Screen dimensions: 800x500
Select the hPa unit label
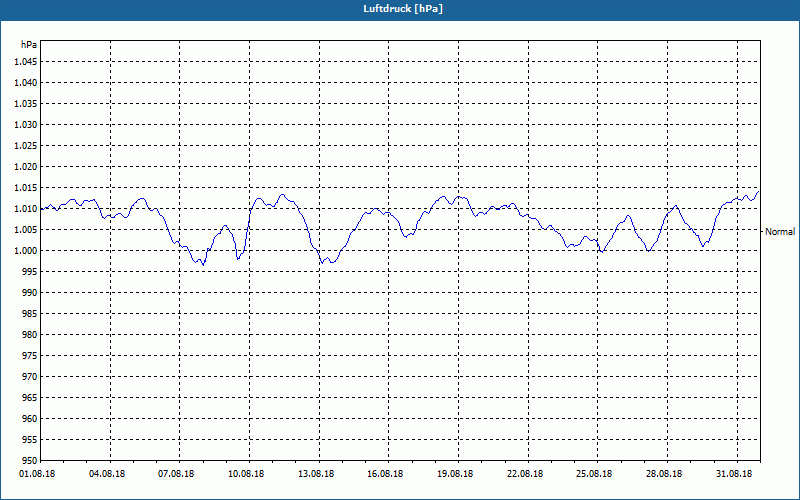29,45
